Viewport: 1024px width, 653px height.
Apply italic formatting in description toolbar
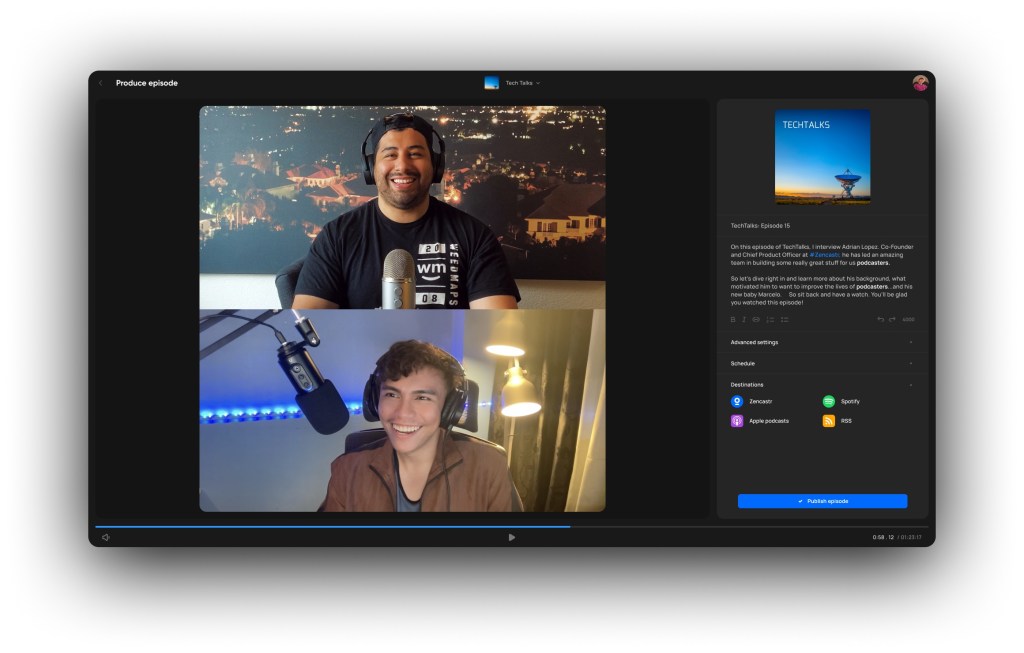(744, 320)
